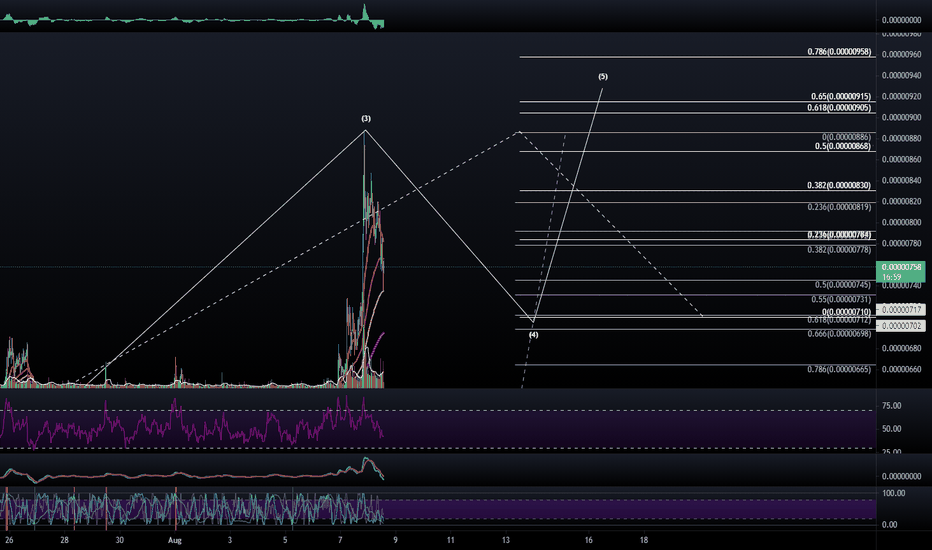The height and width of the screenshot is (550, 932).
Task: Select the 0.5(0.00000868) Fibonacci label
Action: [842, 146]
